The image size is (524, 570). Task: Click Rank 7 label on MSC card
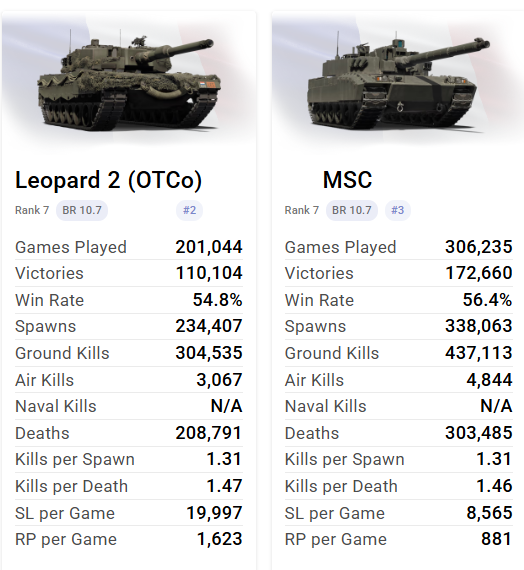(x=302, y=210)
